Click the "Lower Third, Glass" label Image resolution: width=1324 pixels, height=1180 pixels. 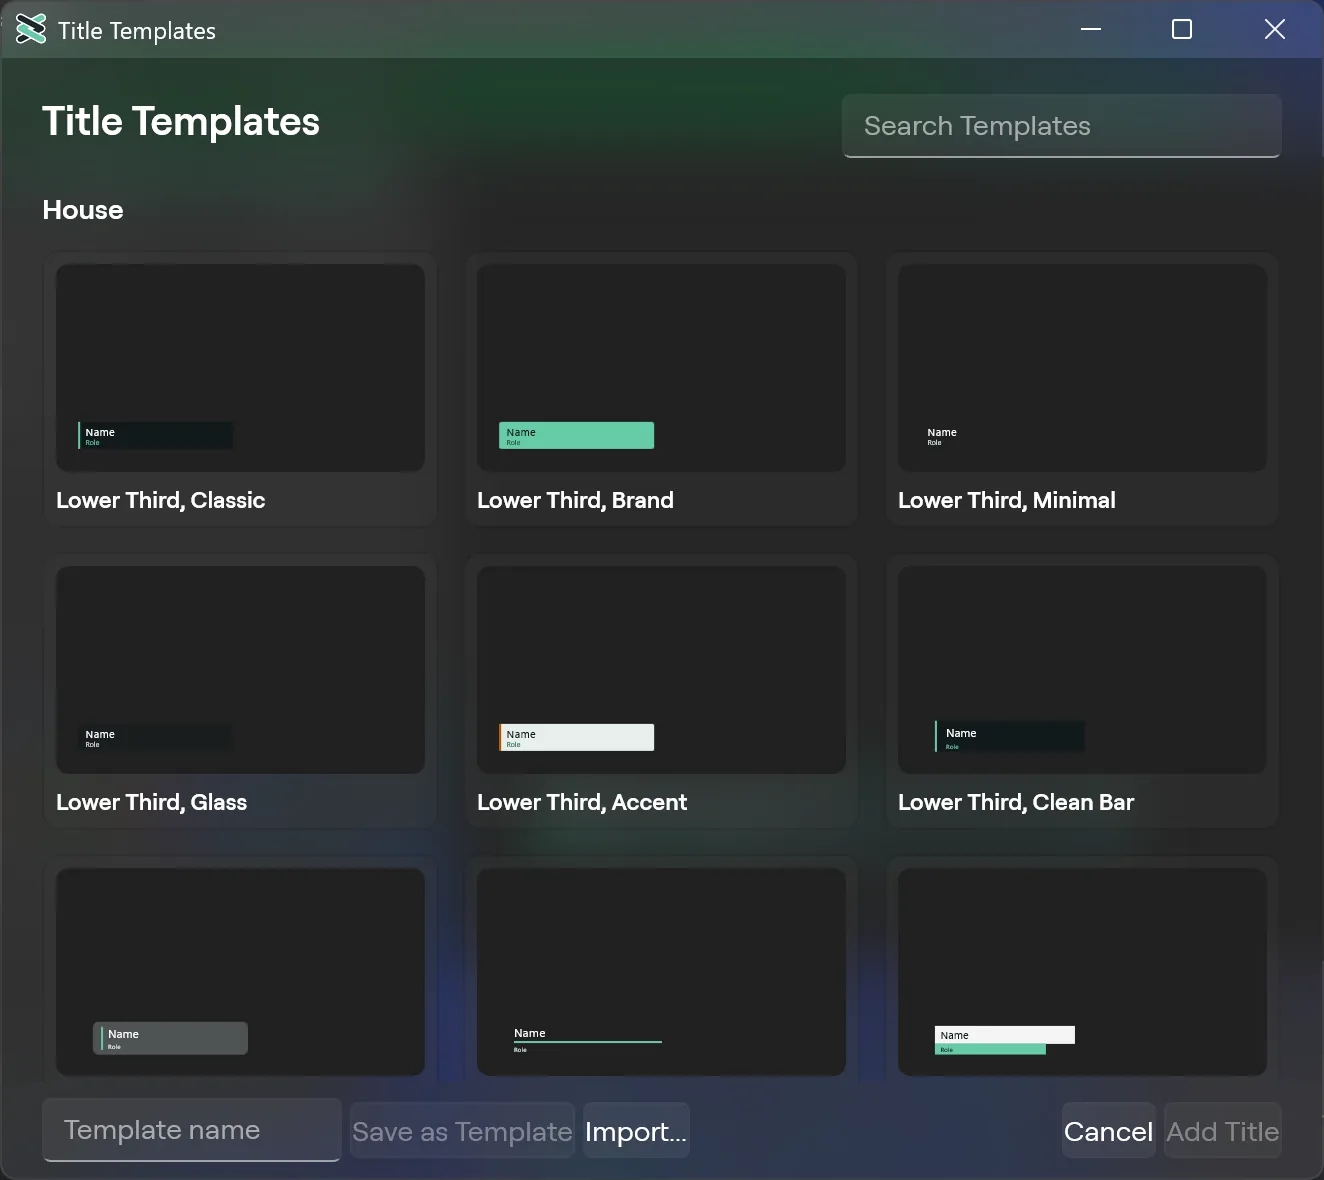tap(152, 803)
